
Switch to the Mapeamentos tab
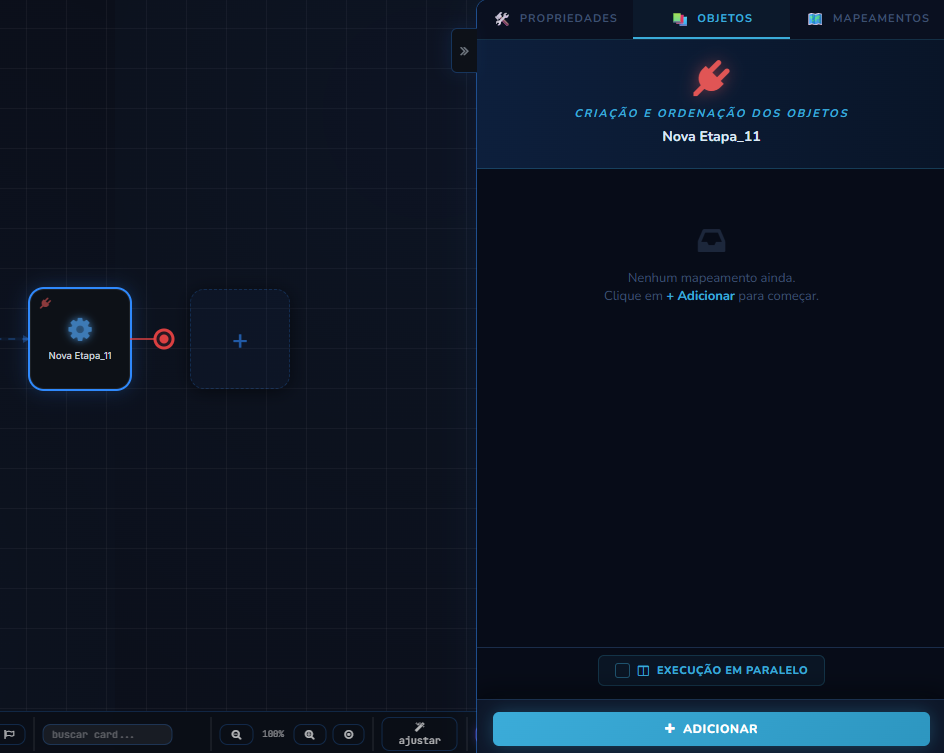click(x=868, y=19)
